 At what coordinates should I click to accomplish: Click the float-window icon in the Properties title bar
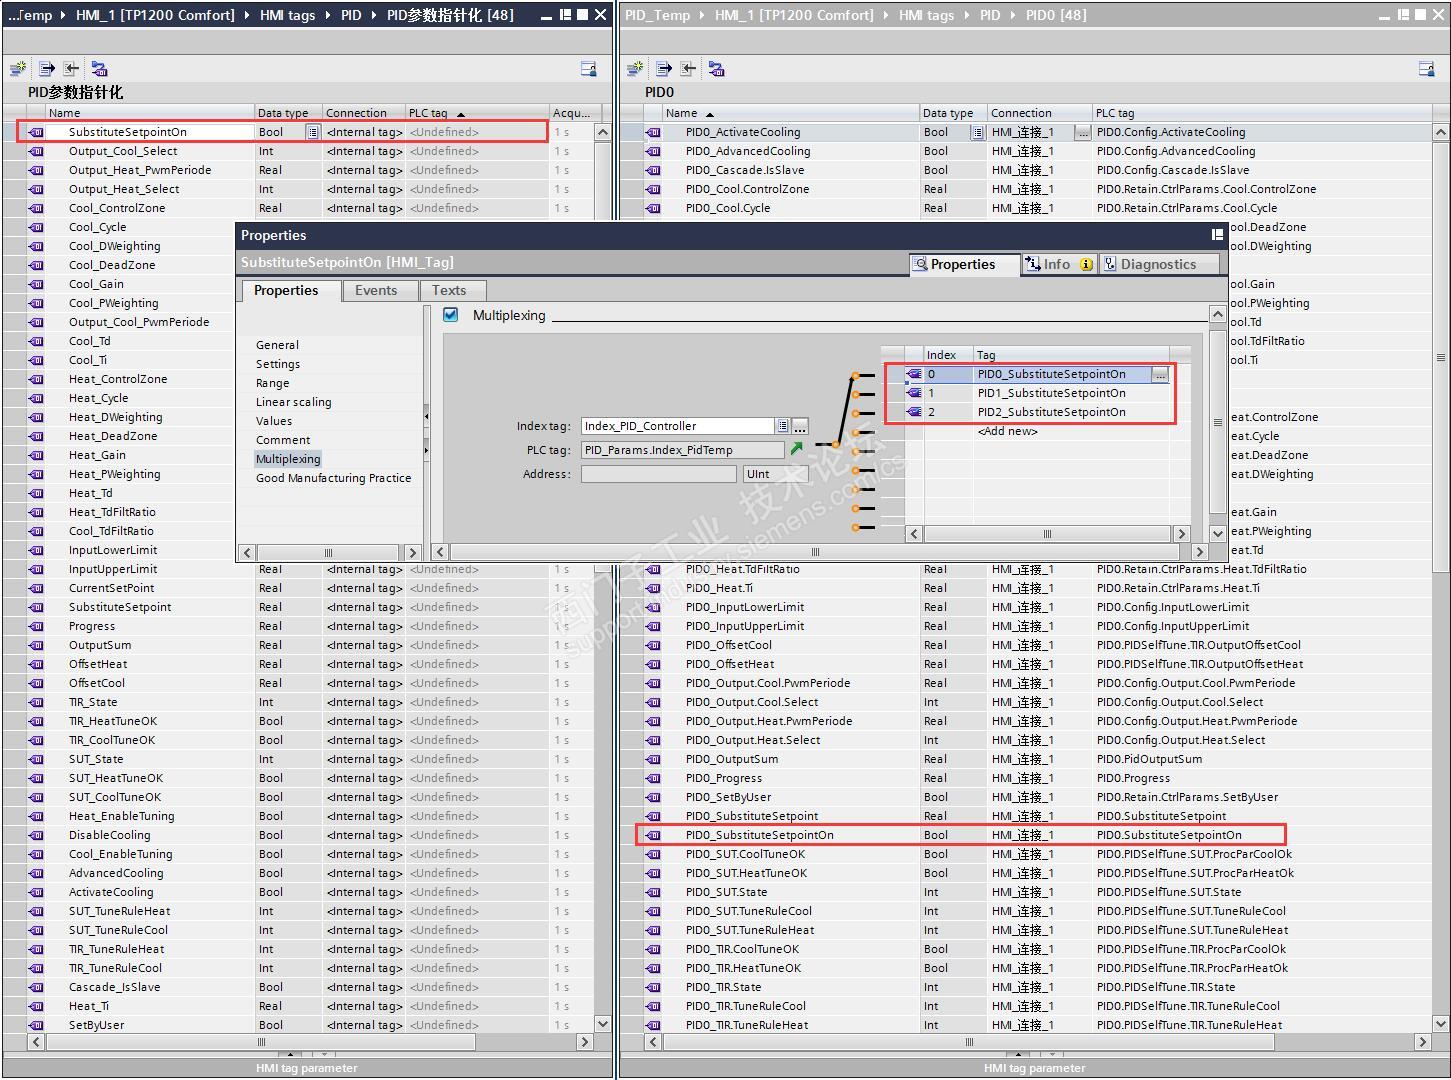pos(1217,235)
